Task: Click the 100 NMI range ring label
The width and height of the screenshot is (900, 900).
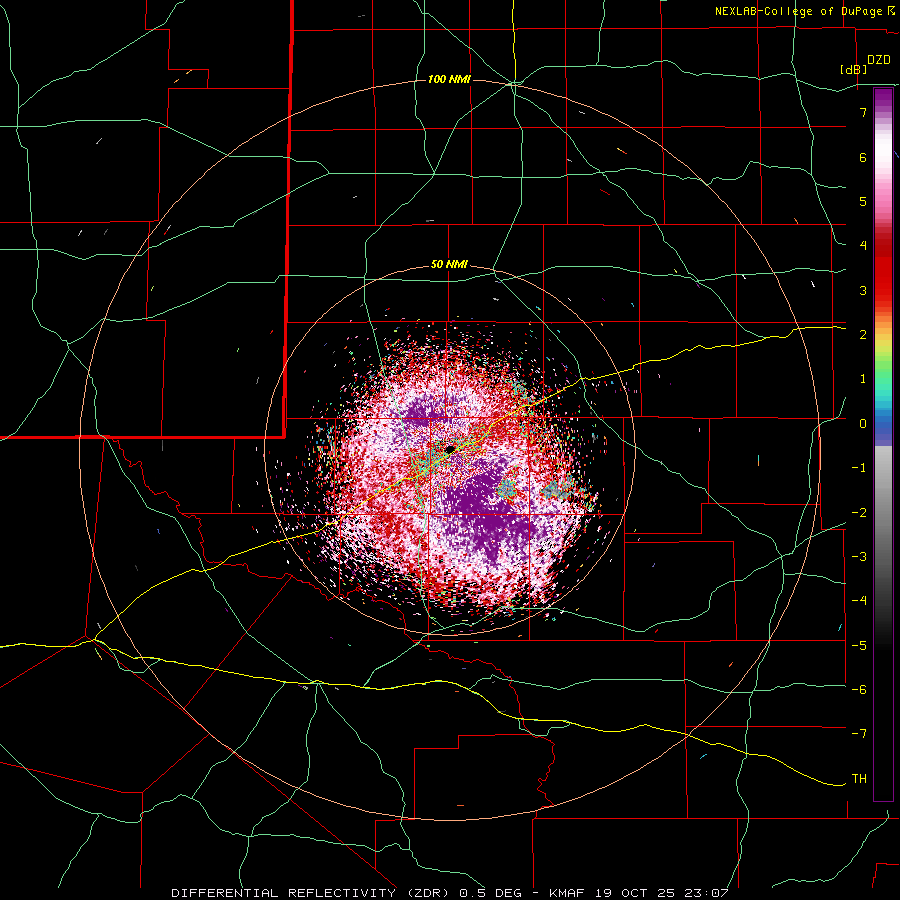Action: tap(449, 79)
